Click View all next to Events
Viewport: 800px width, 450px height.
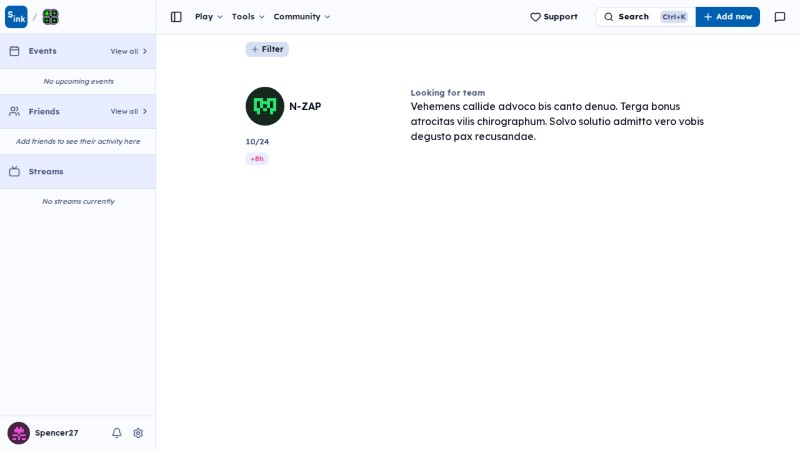point(124,51)
